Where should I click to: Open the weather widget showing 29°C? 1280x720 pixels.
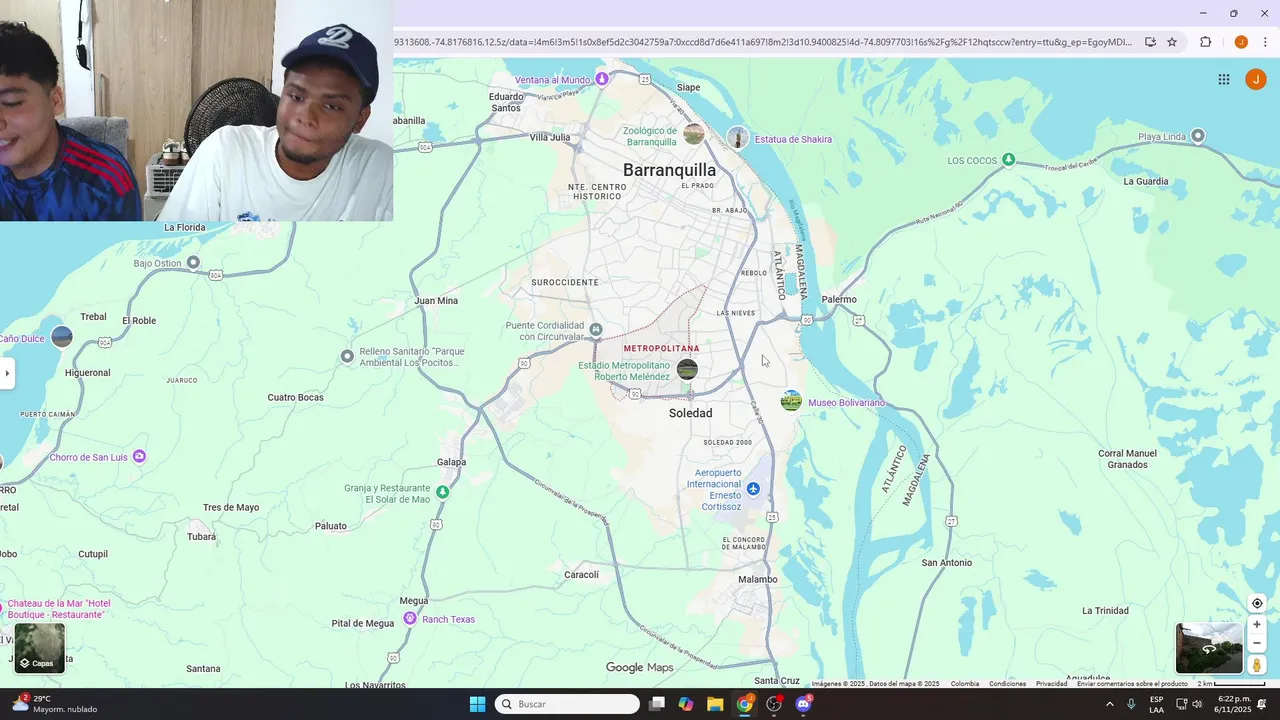[x=55, y=704]
